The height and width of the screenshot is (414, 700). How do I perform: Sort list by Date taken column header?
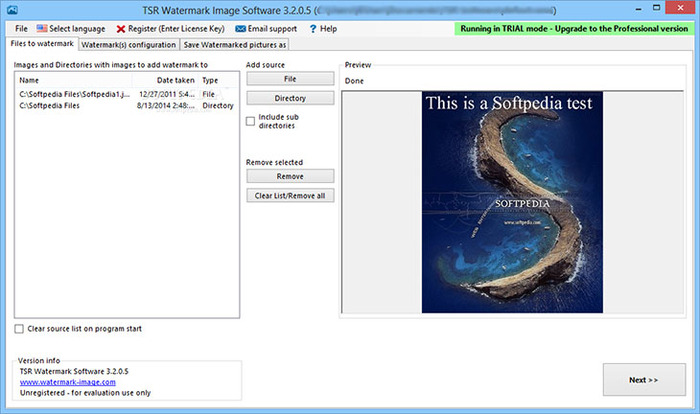coord(175,80)
